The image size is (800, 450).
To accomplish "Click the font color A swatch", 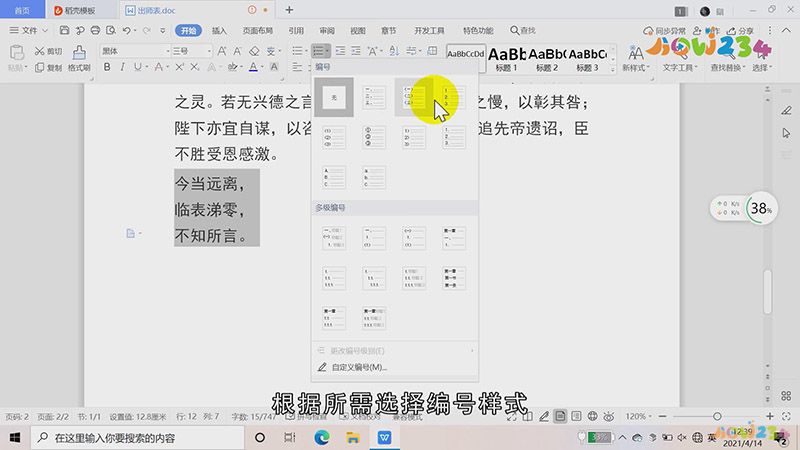I will [254, 67].
